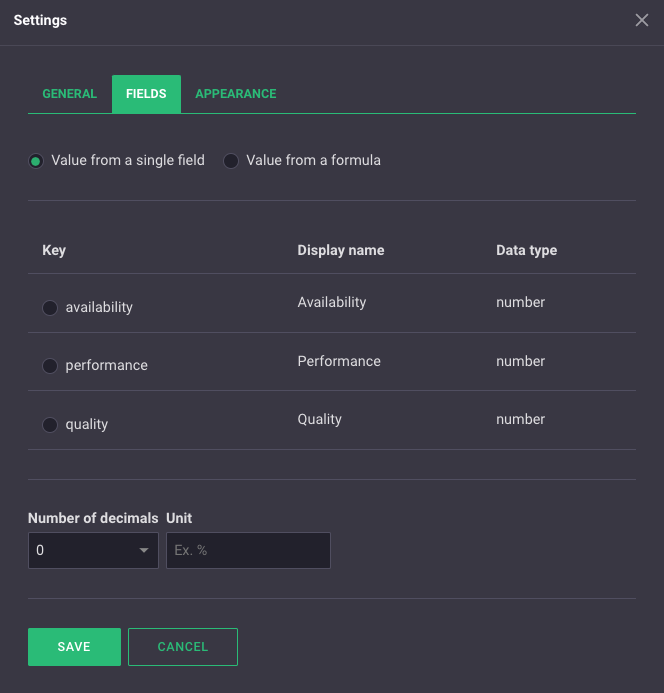The image size is (664, 693).
Task: Expand the Number of decimals dropdown
Action: pos(93,550)
